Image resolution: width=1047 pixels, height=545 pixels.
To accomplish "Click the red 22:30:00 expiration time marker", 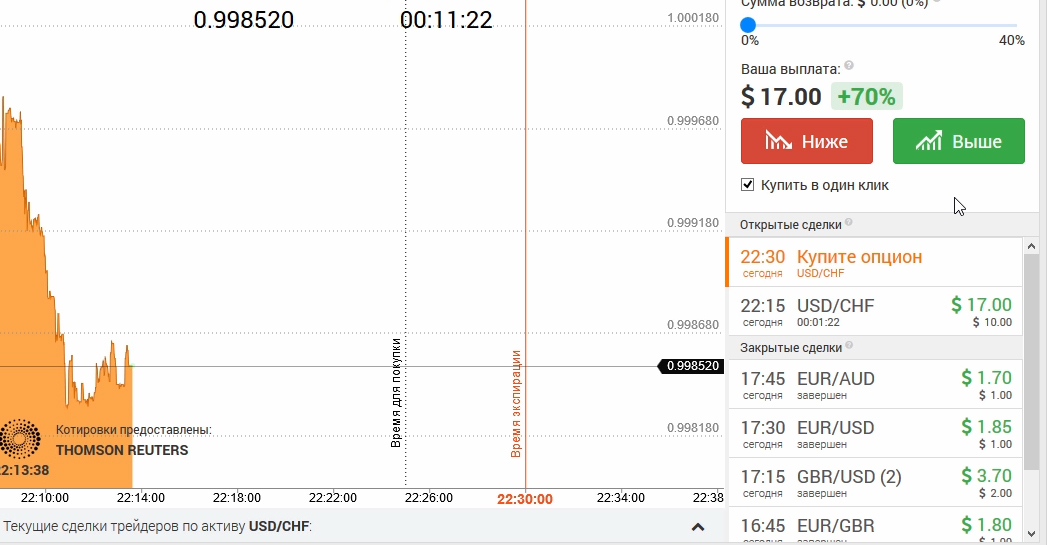I will pos(525,498).
